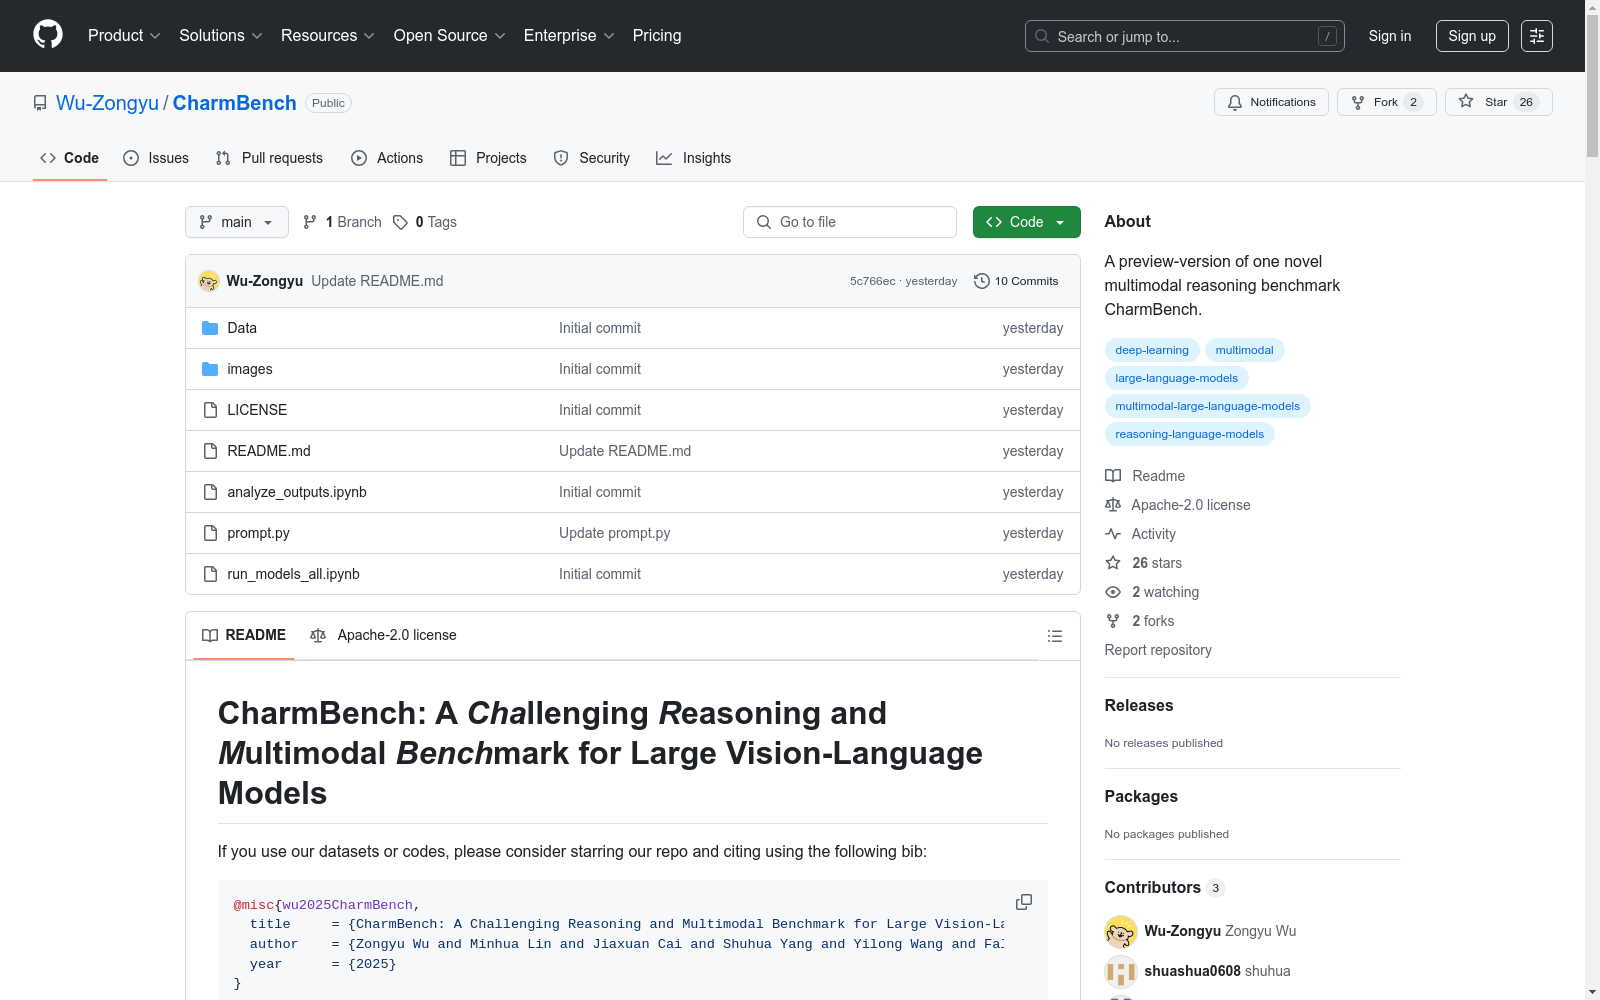Viewport: 1600px width, 1000px height.
Task: Open the CharmBench repository name link
Action: pos(234,103)
